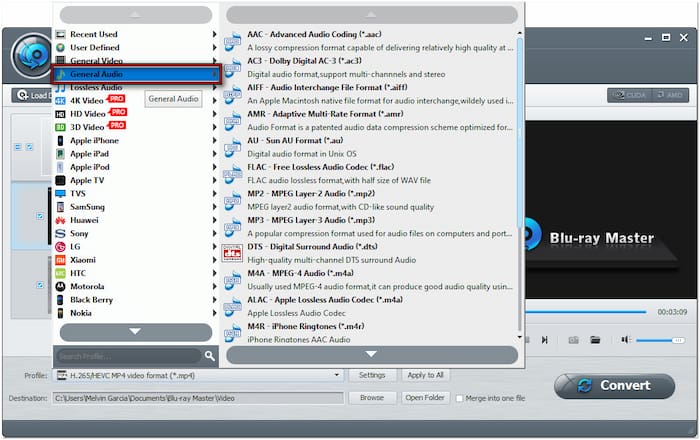The width and height of the screenshot is (700, 440).
Task: Open the Settings button
Action: pyautogui.click(x=372, y=375)
